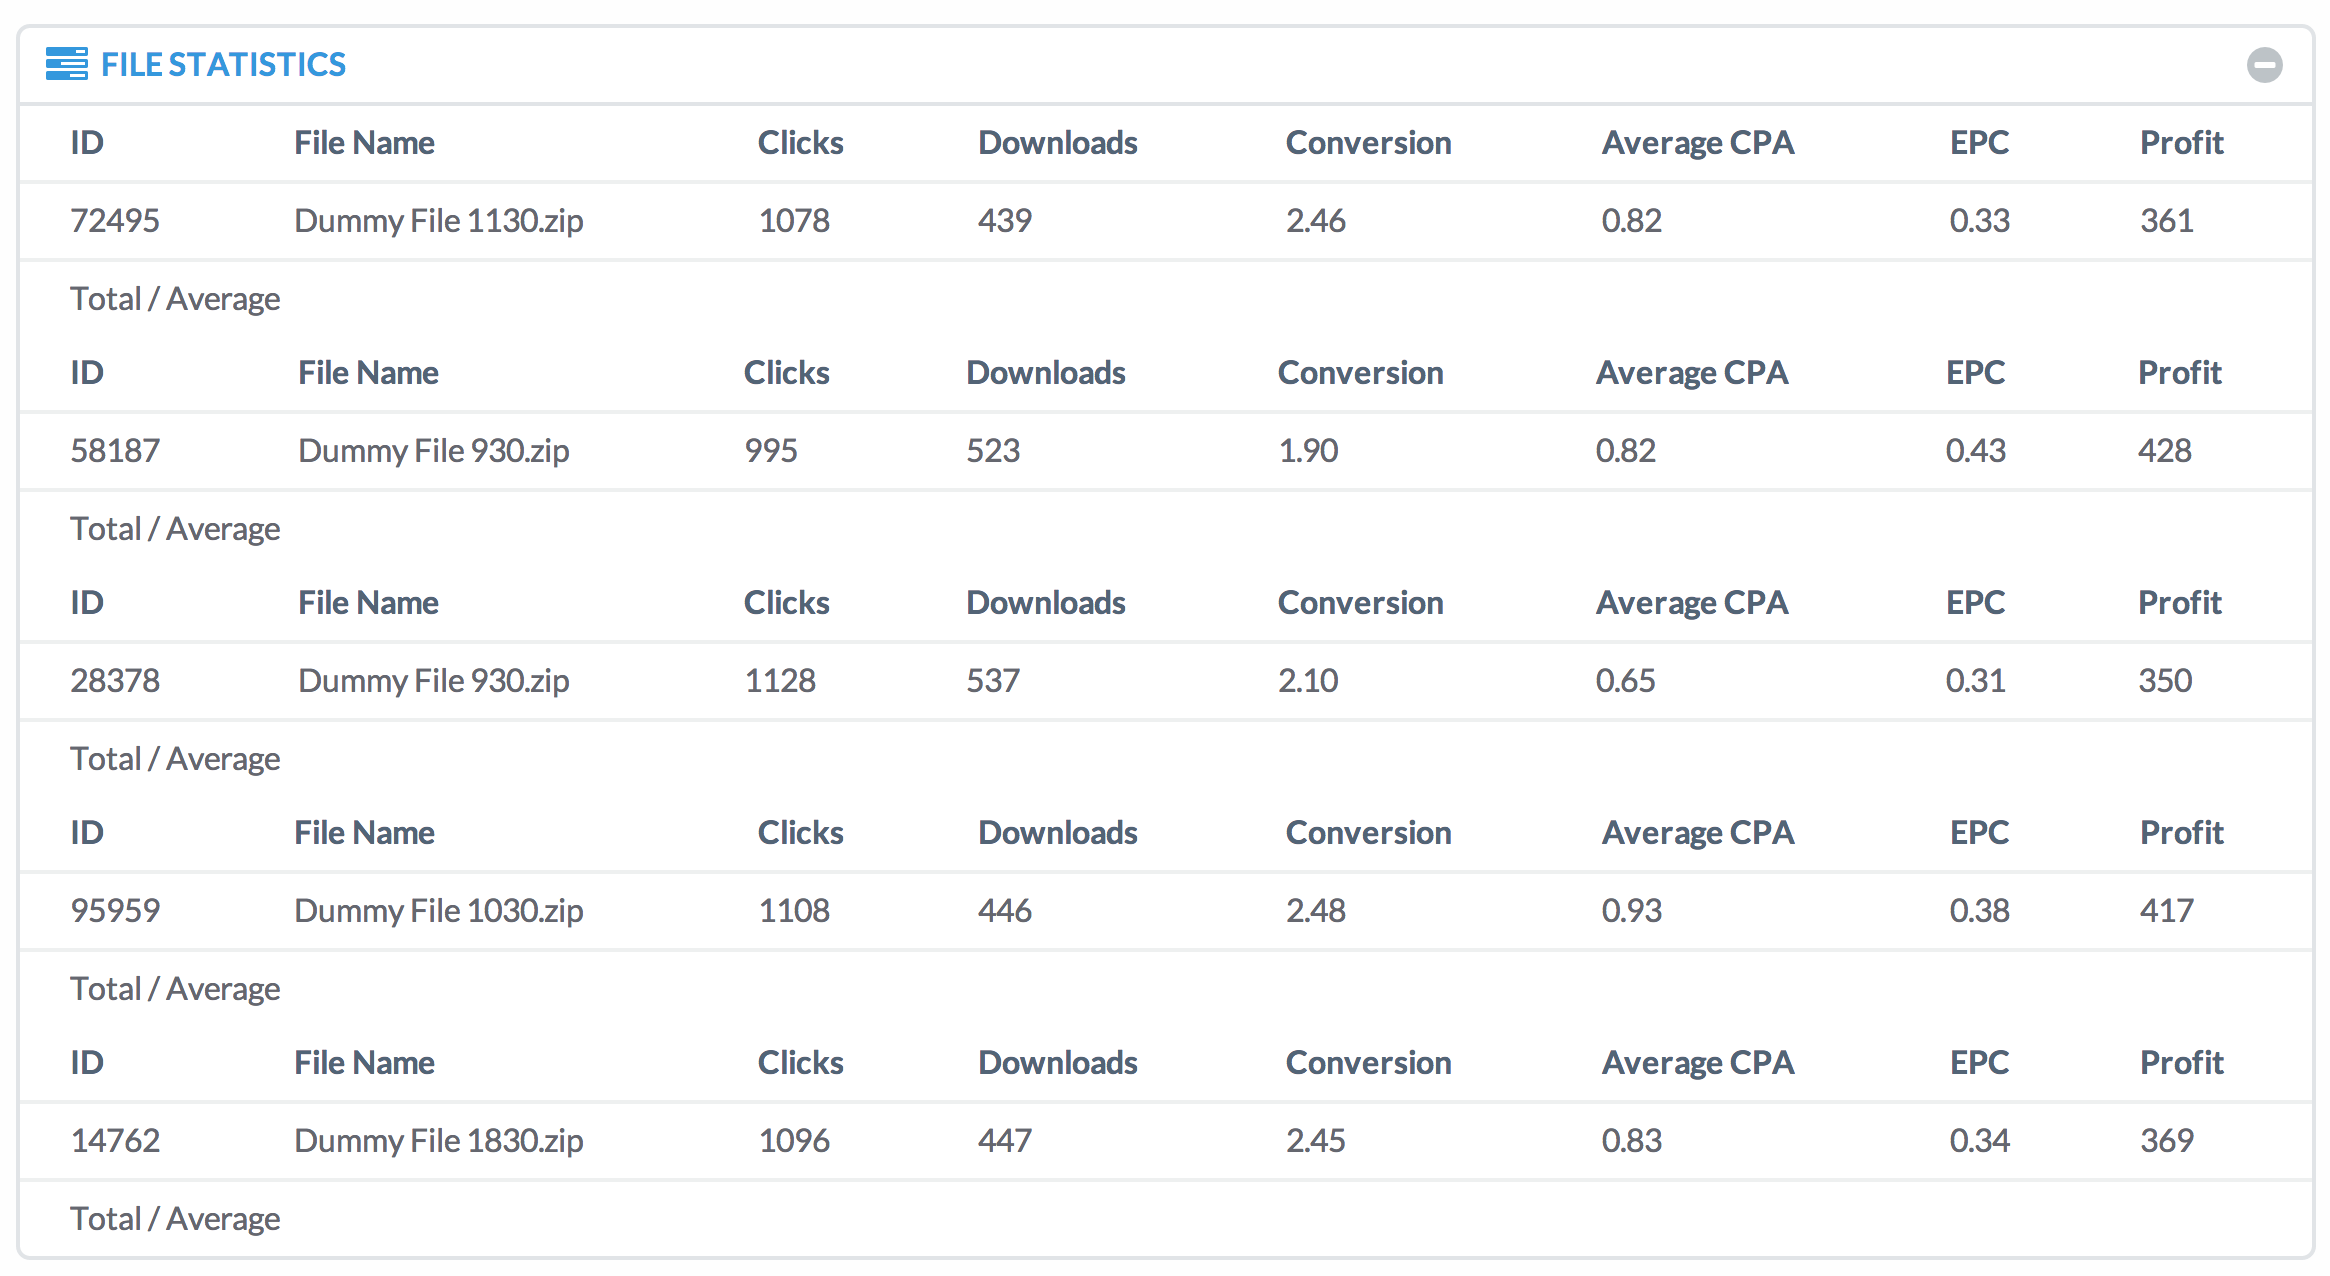Viewport: 2330px width, 1276px height.
Task: Select file ID 95959
Action: (115, 910)
